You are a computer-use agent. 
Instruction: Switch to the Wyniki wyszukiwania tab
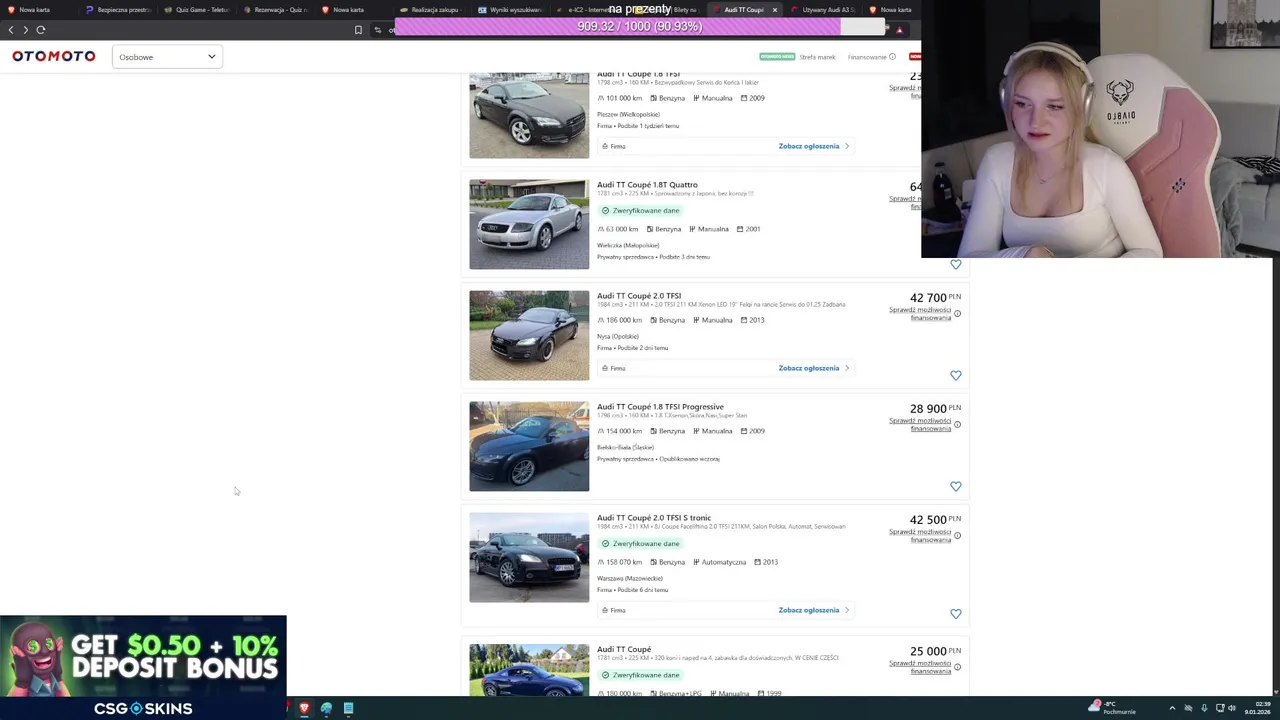pyautogui.click(x=509, y=10)
